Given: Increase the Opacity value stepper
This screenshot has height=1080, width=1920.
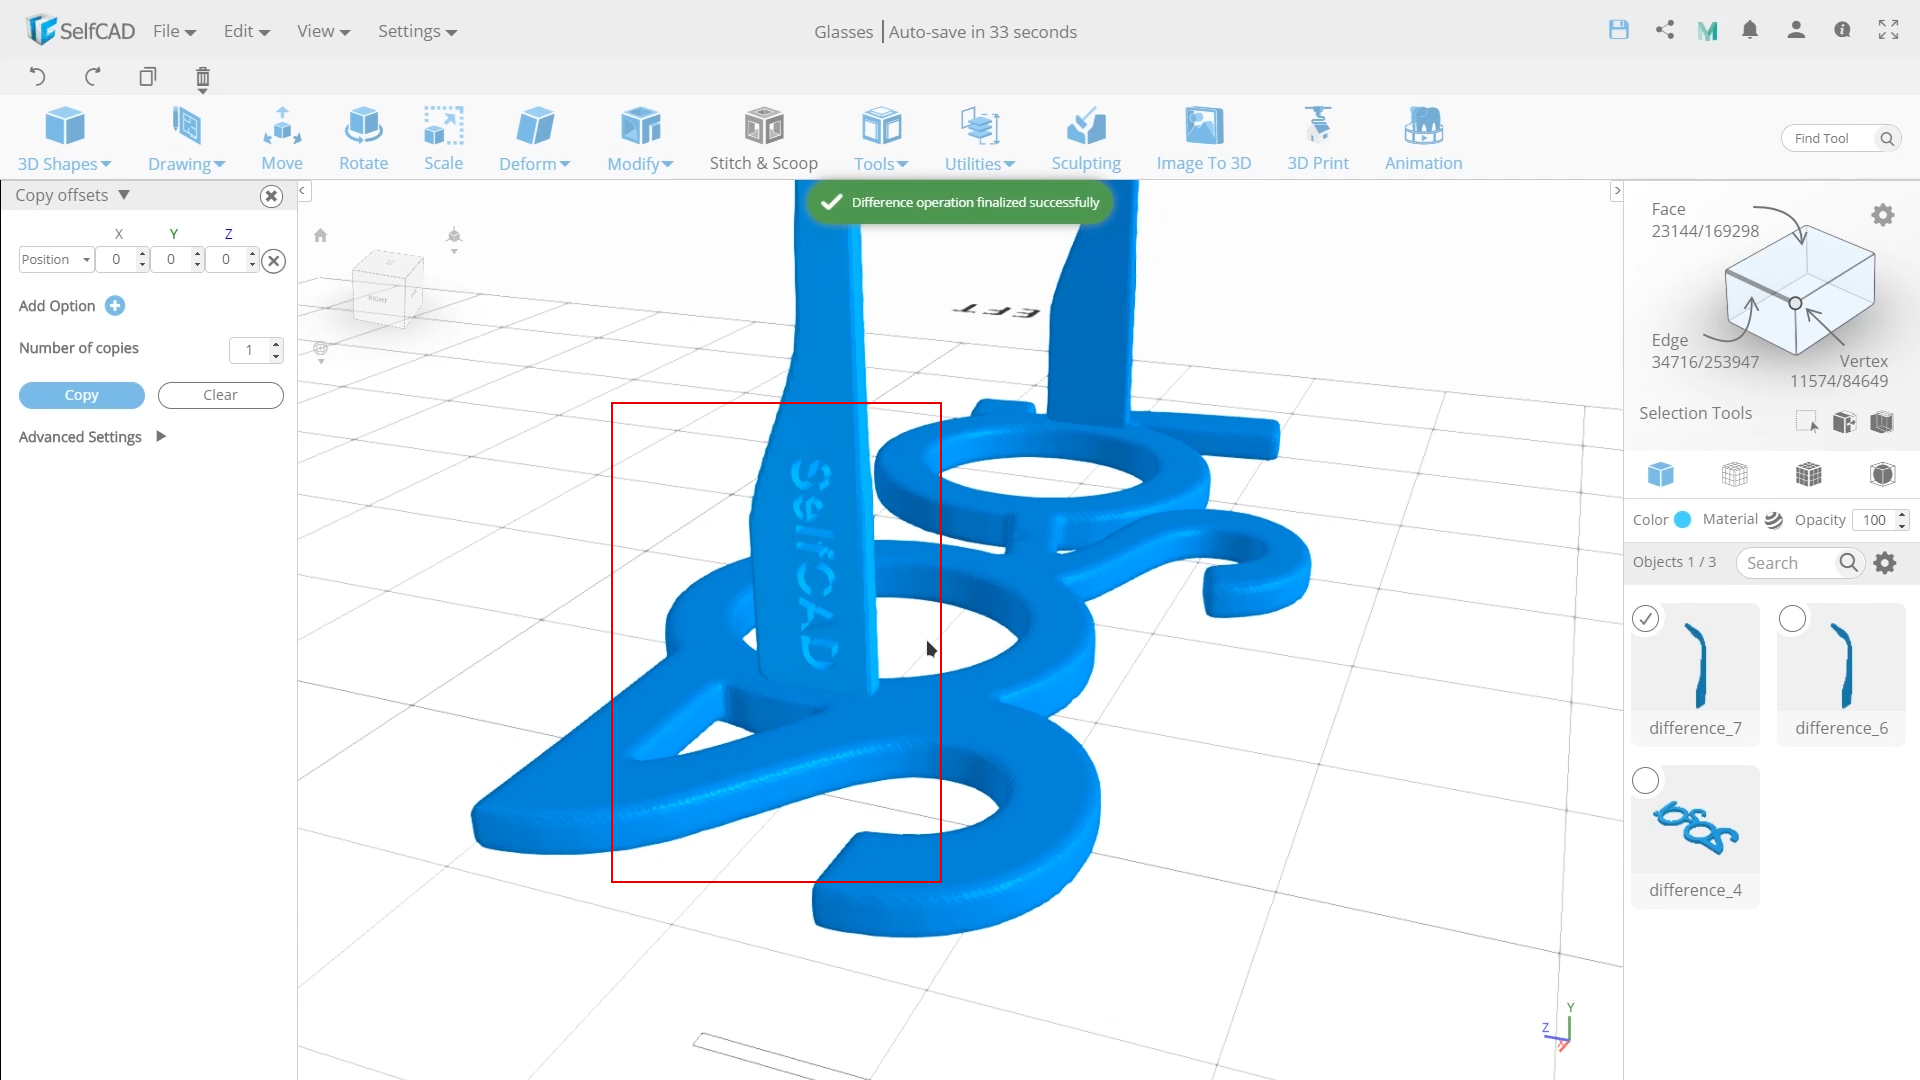Looking at the screenshot, I should pos(1902,515).
